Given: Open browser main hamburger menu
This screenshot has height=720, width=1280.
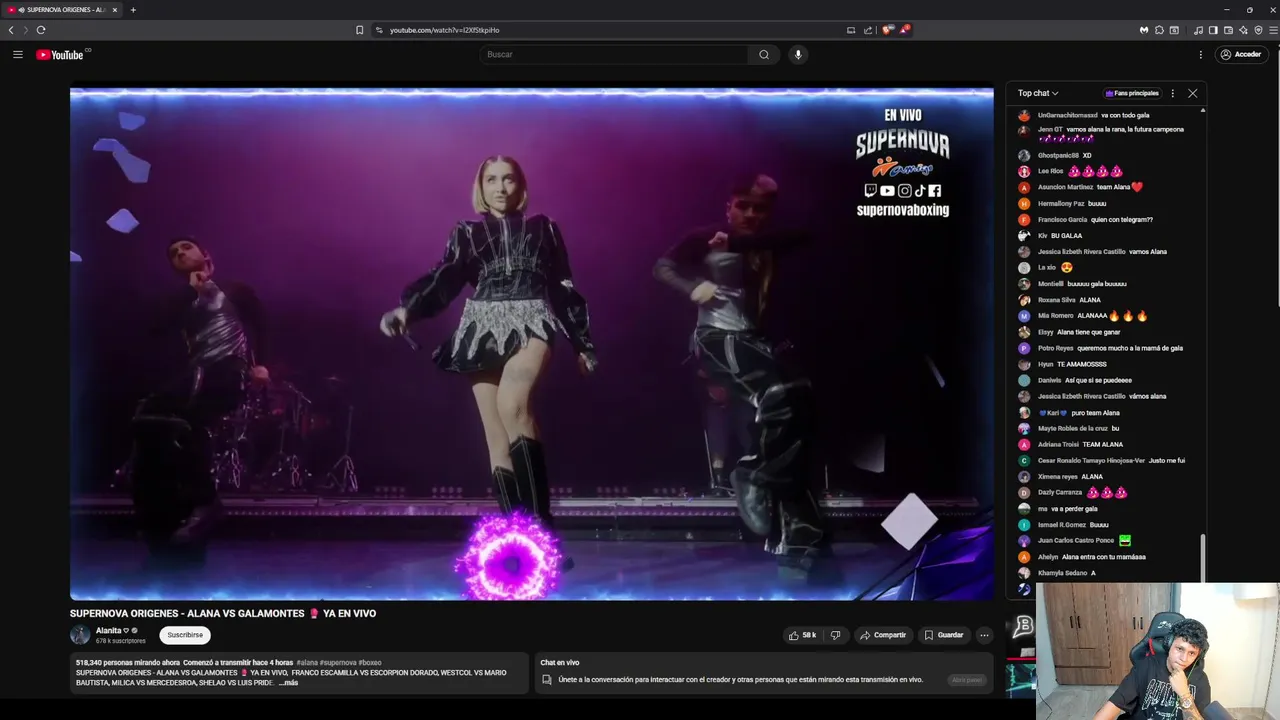Looking at the screenshot, I should pos(1272,30).
